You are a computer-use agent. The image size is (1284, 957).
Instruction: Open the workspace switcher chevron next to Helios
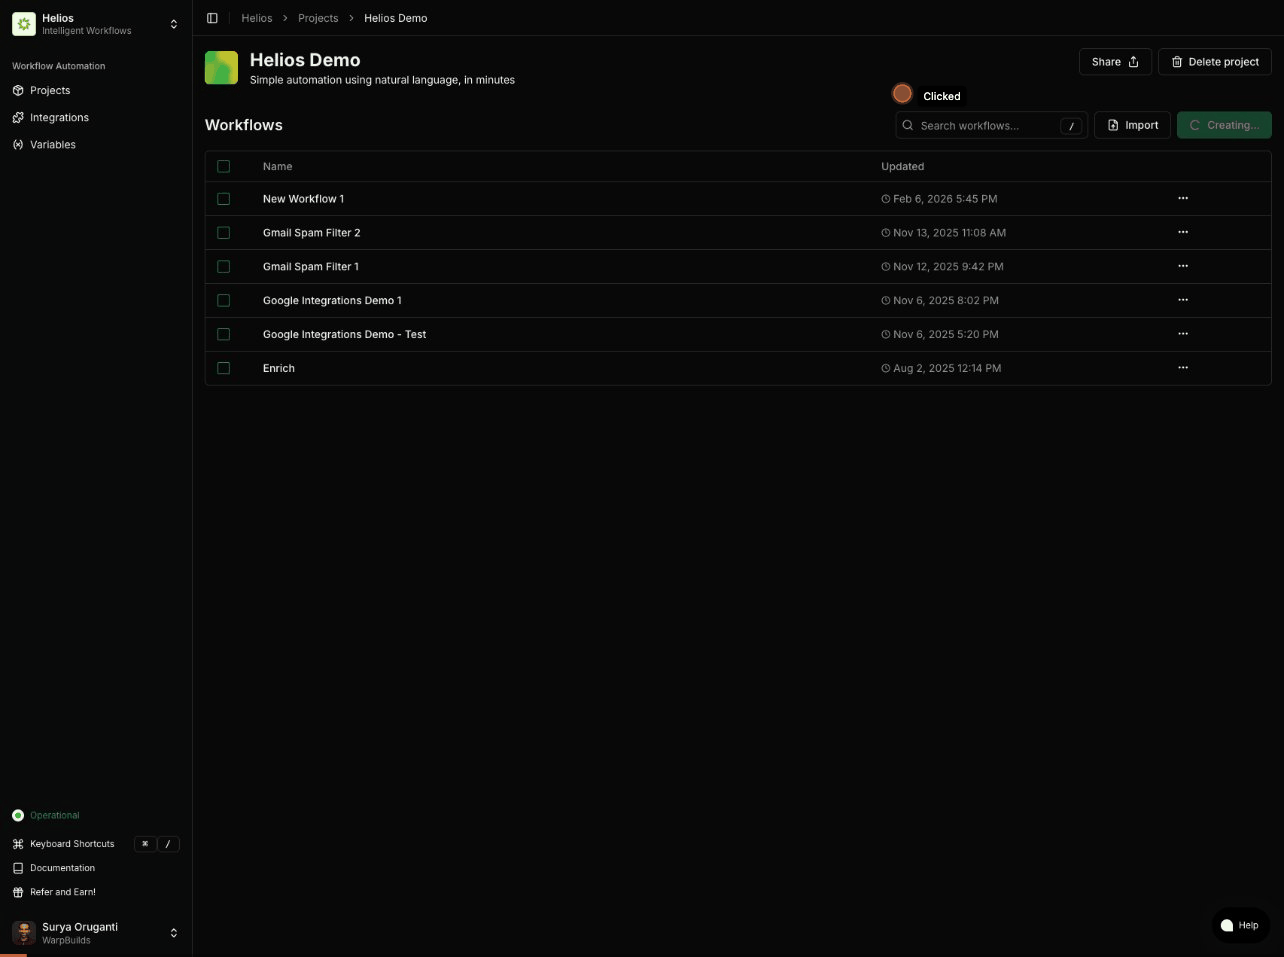[173, 23]
